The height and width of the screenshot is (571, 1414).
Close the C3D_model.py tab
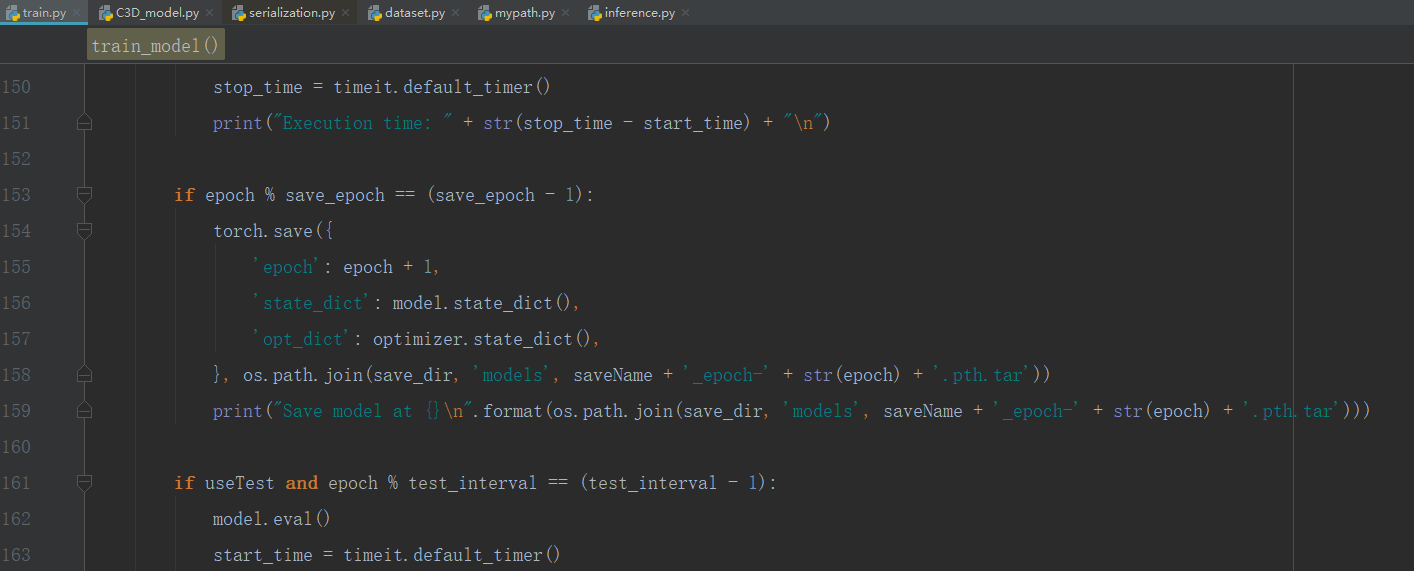click(x=210, y=14)
